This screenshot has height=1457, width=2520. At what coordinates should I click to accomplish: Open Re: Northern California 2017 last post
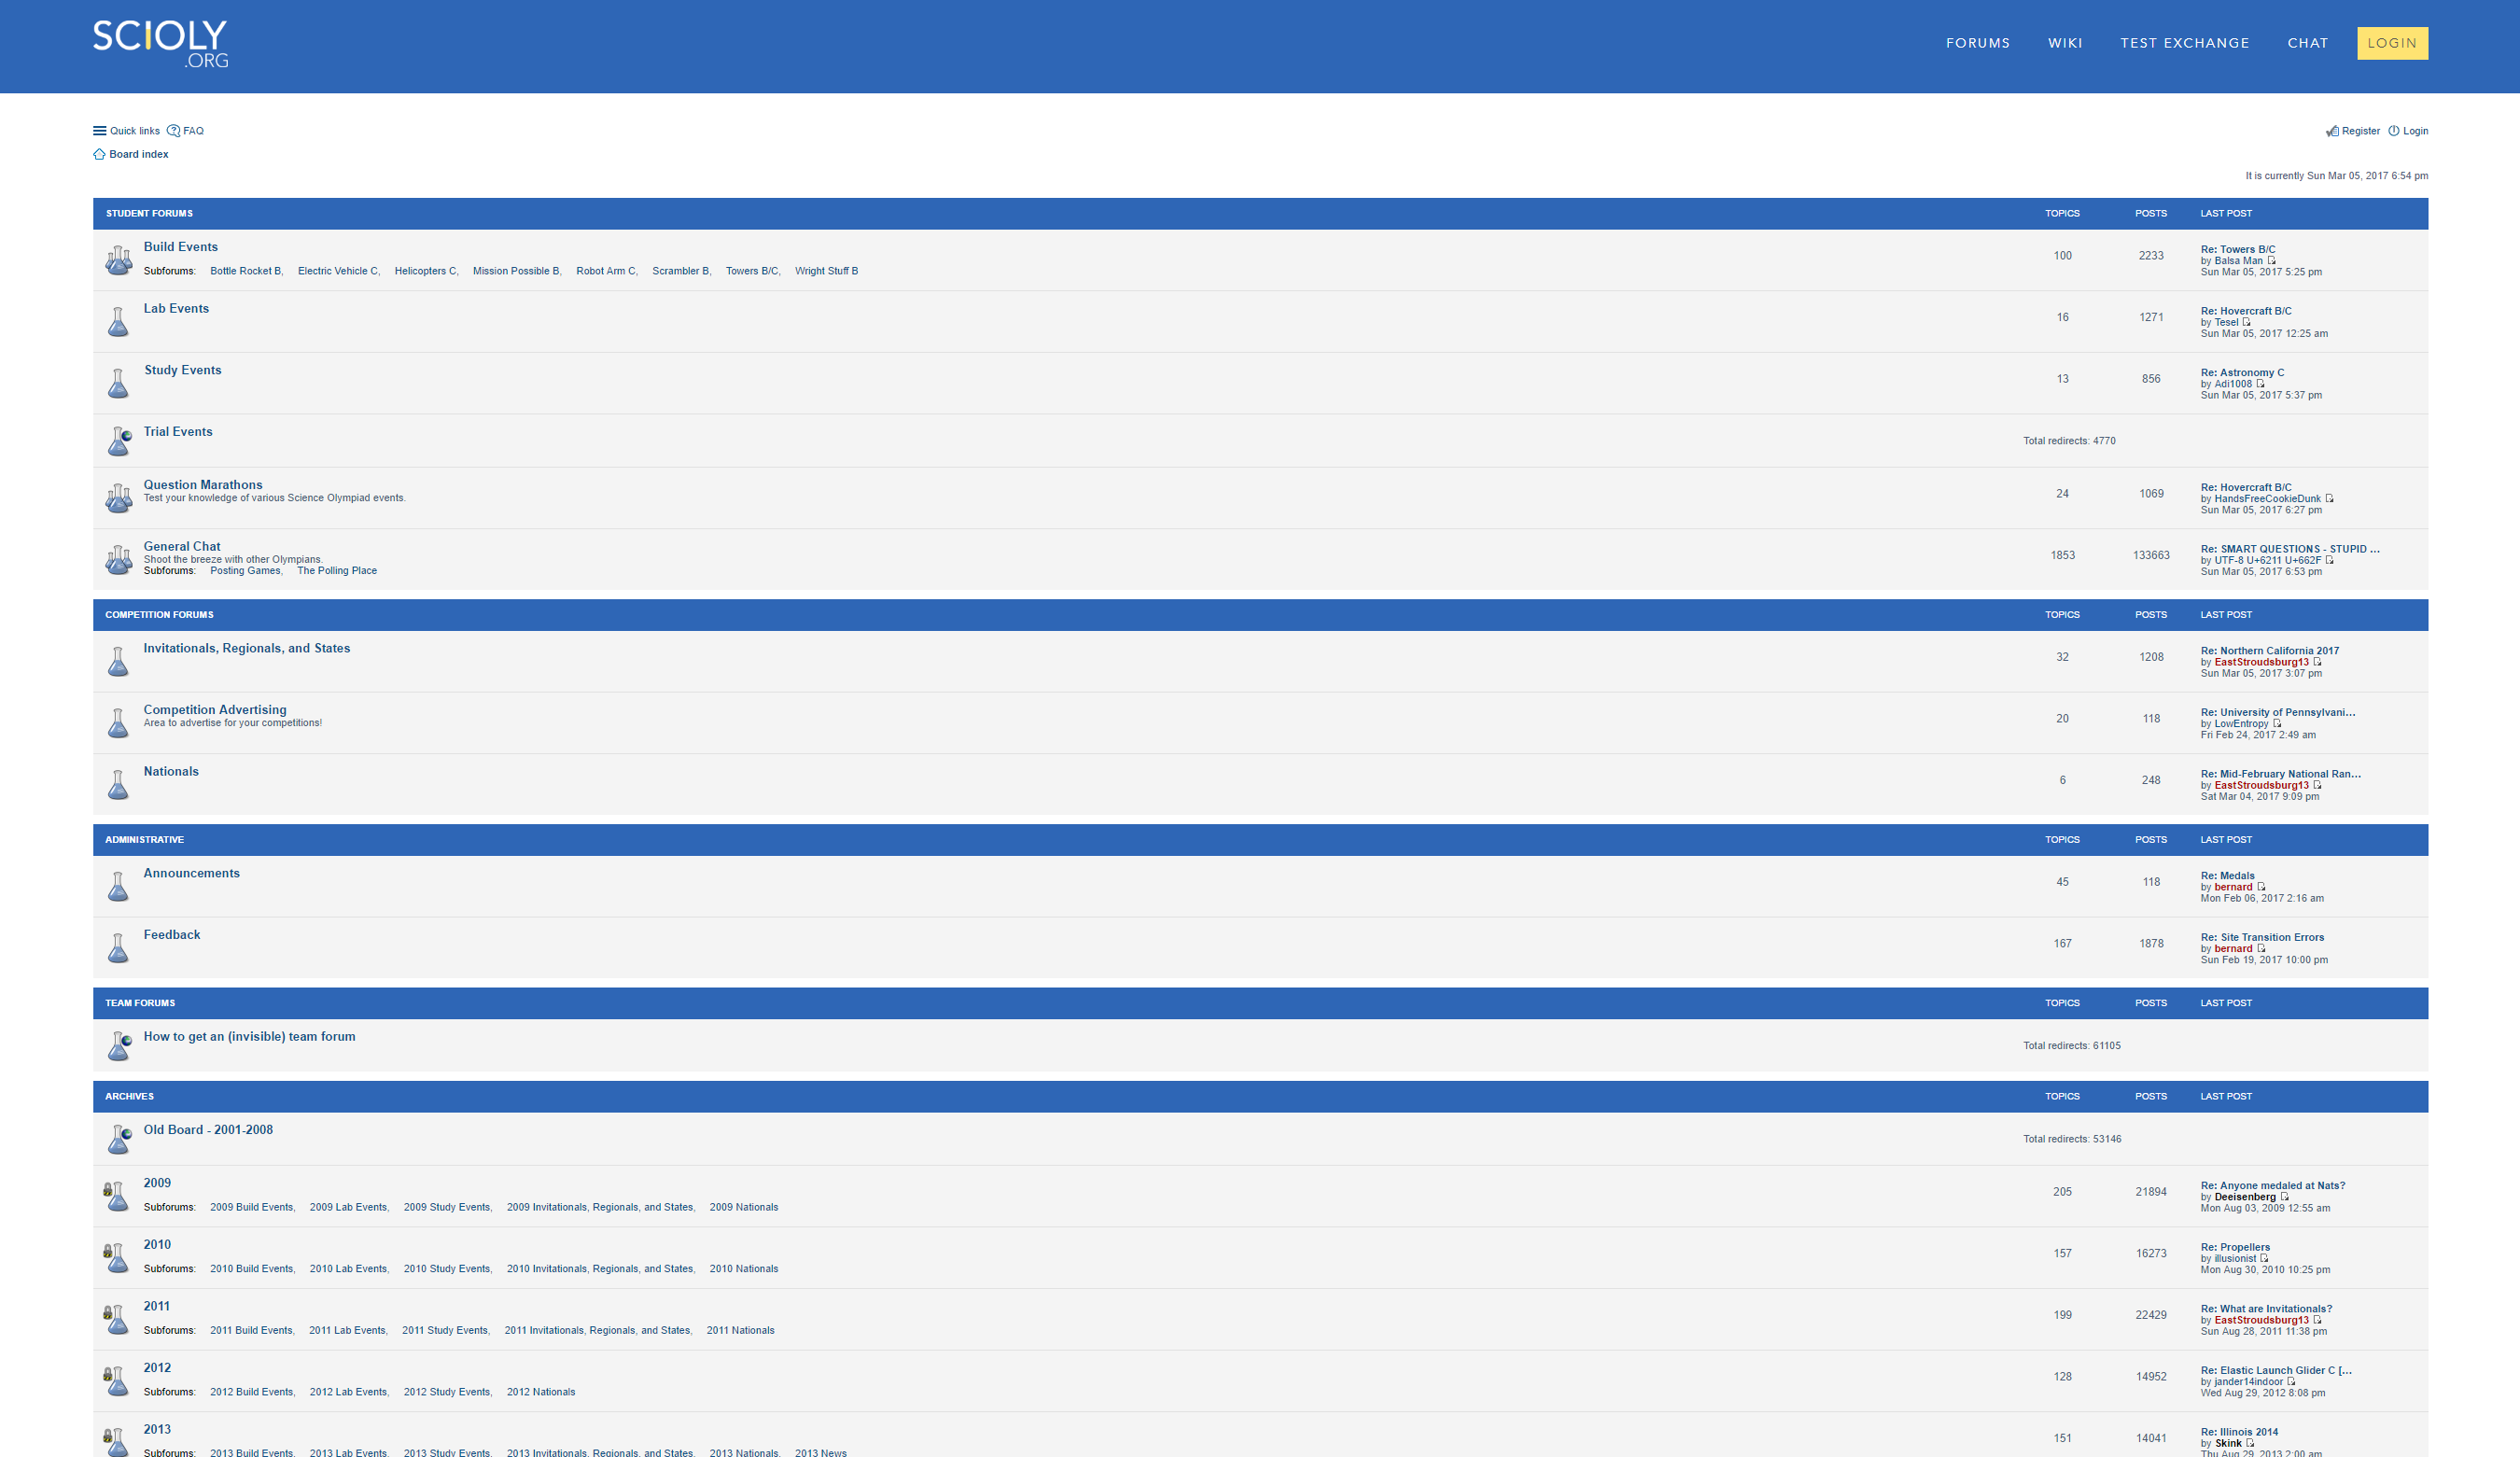[2269, 651]
